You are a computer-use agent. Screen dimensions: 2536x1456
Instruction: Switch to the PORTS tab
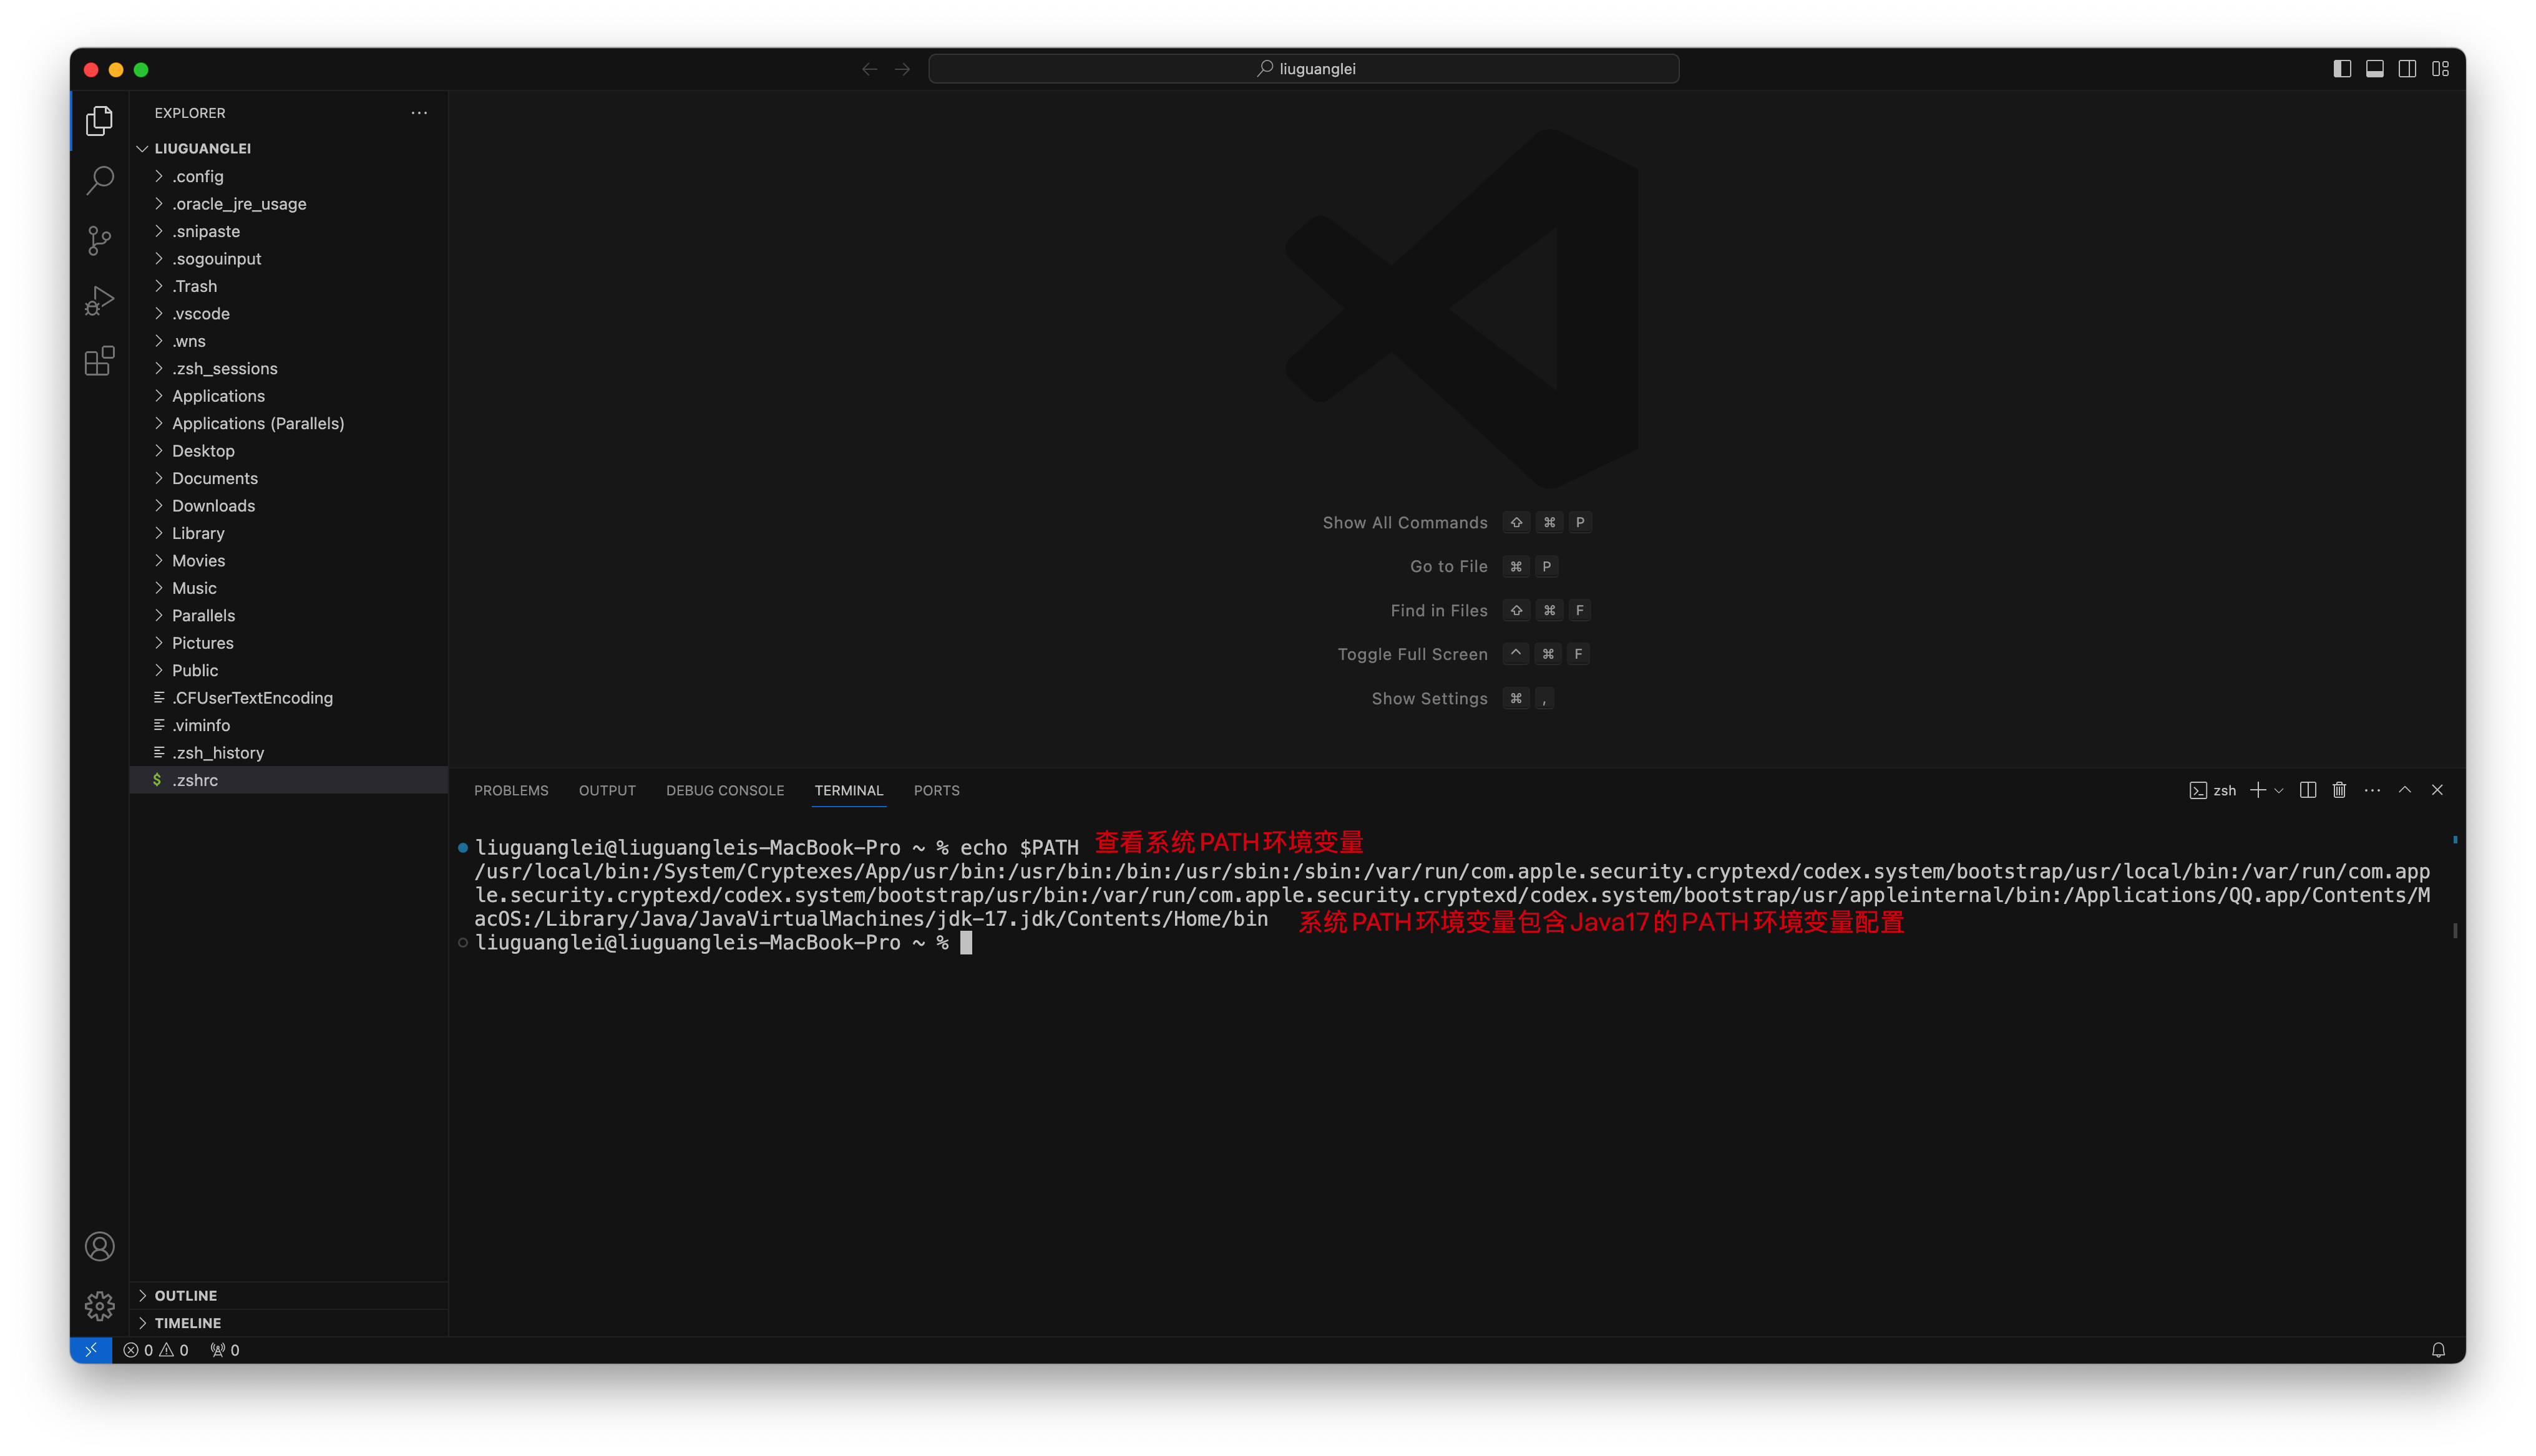pyautogui.click(x=936, y=790)
